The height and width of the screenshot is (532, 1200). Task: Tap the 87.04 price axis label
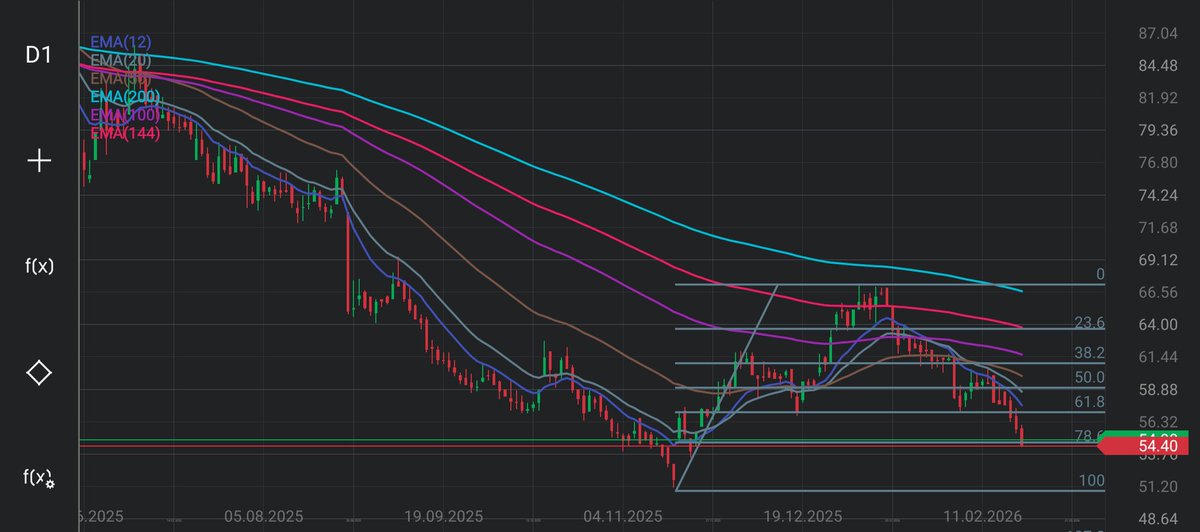point(1158,33)
